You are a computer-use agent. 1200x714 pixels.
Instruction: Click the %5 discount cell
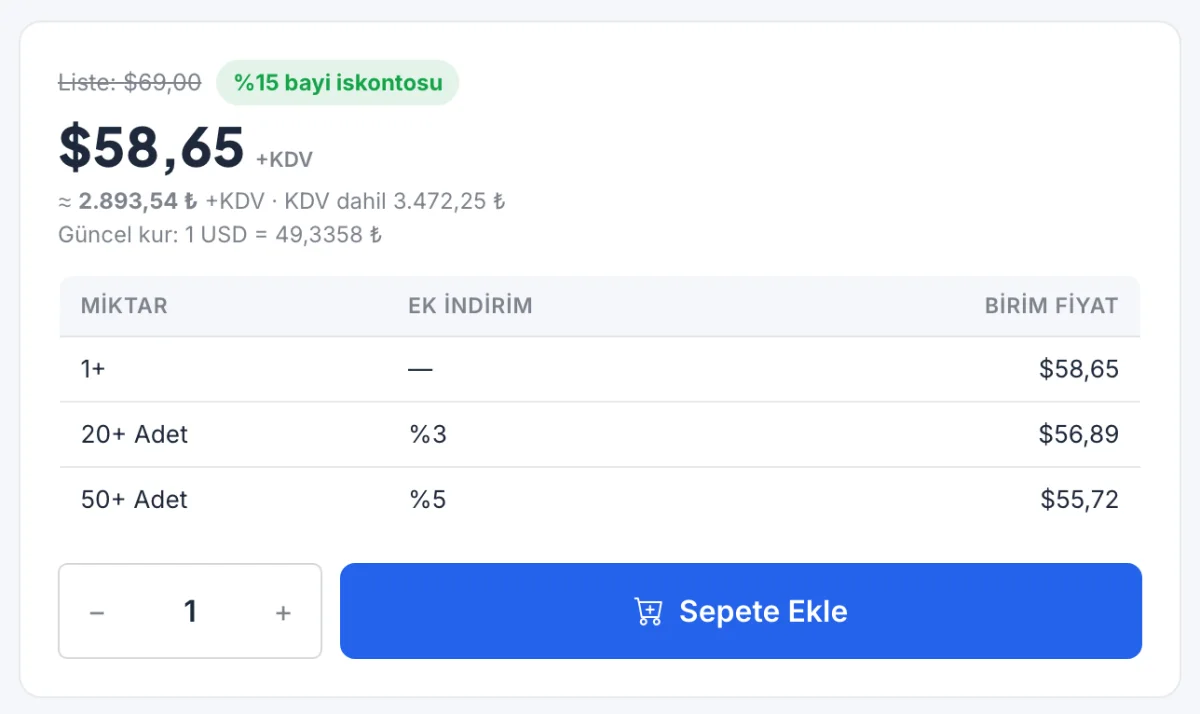click(427, 499)
